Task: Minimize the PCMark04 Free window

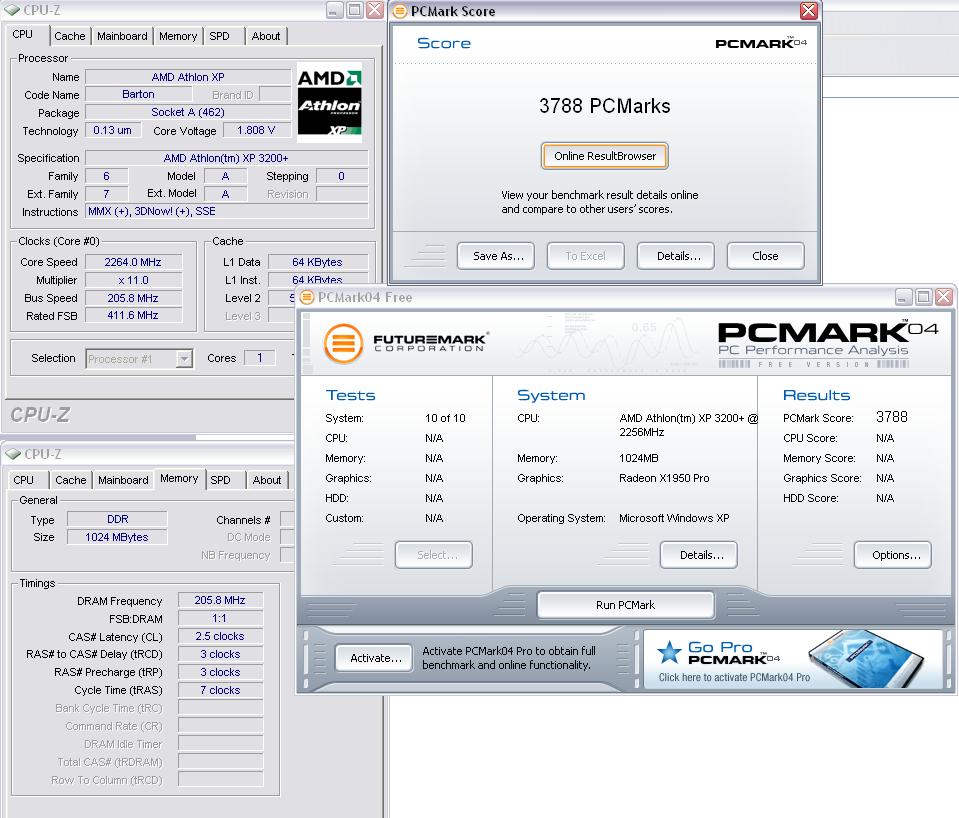Action: coord(903,297)
